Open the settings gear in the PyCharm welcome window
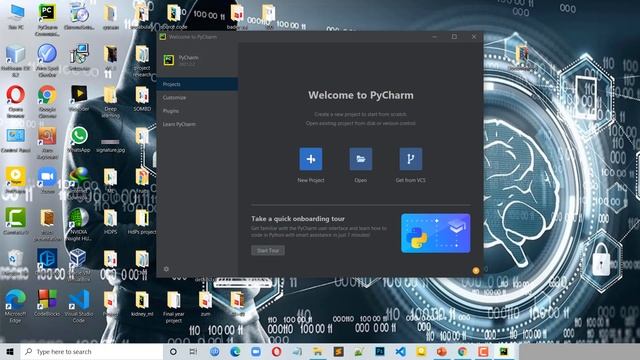Image resolution: width=640 pixels, height=360 pixels. pyautogui.click(x=166, y=269)
